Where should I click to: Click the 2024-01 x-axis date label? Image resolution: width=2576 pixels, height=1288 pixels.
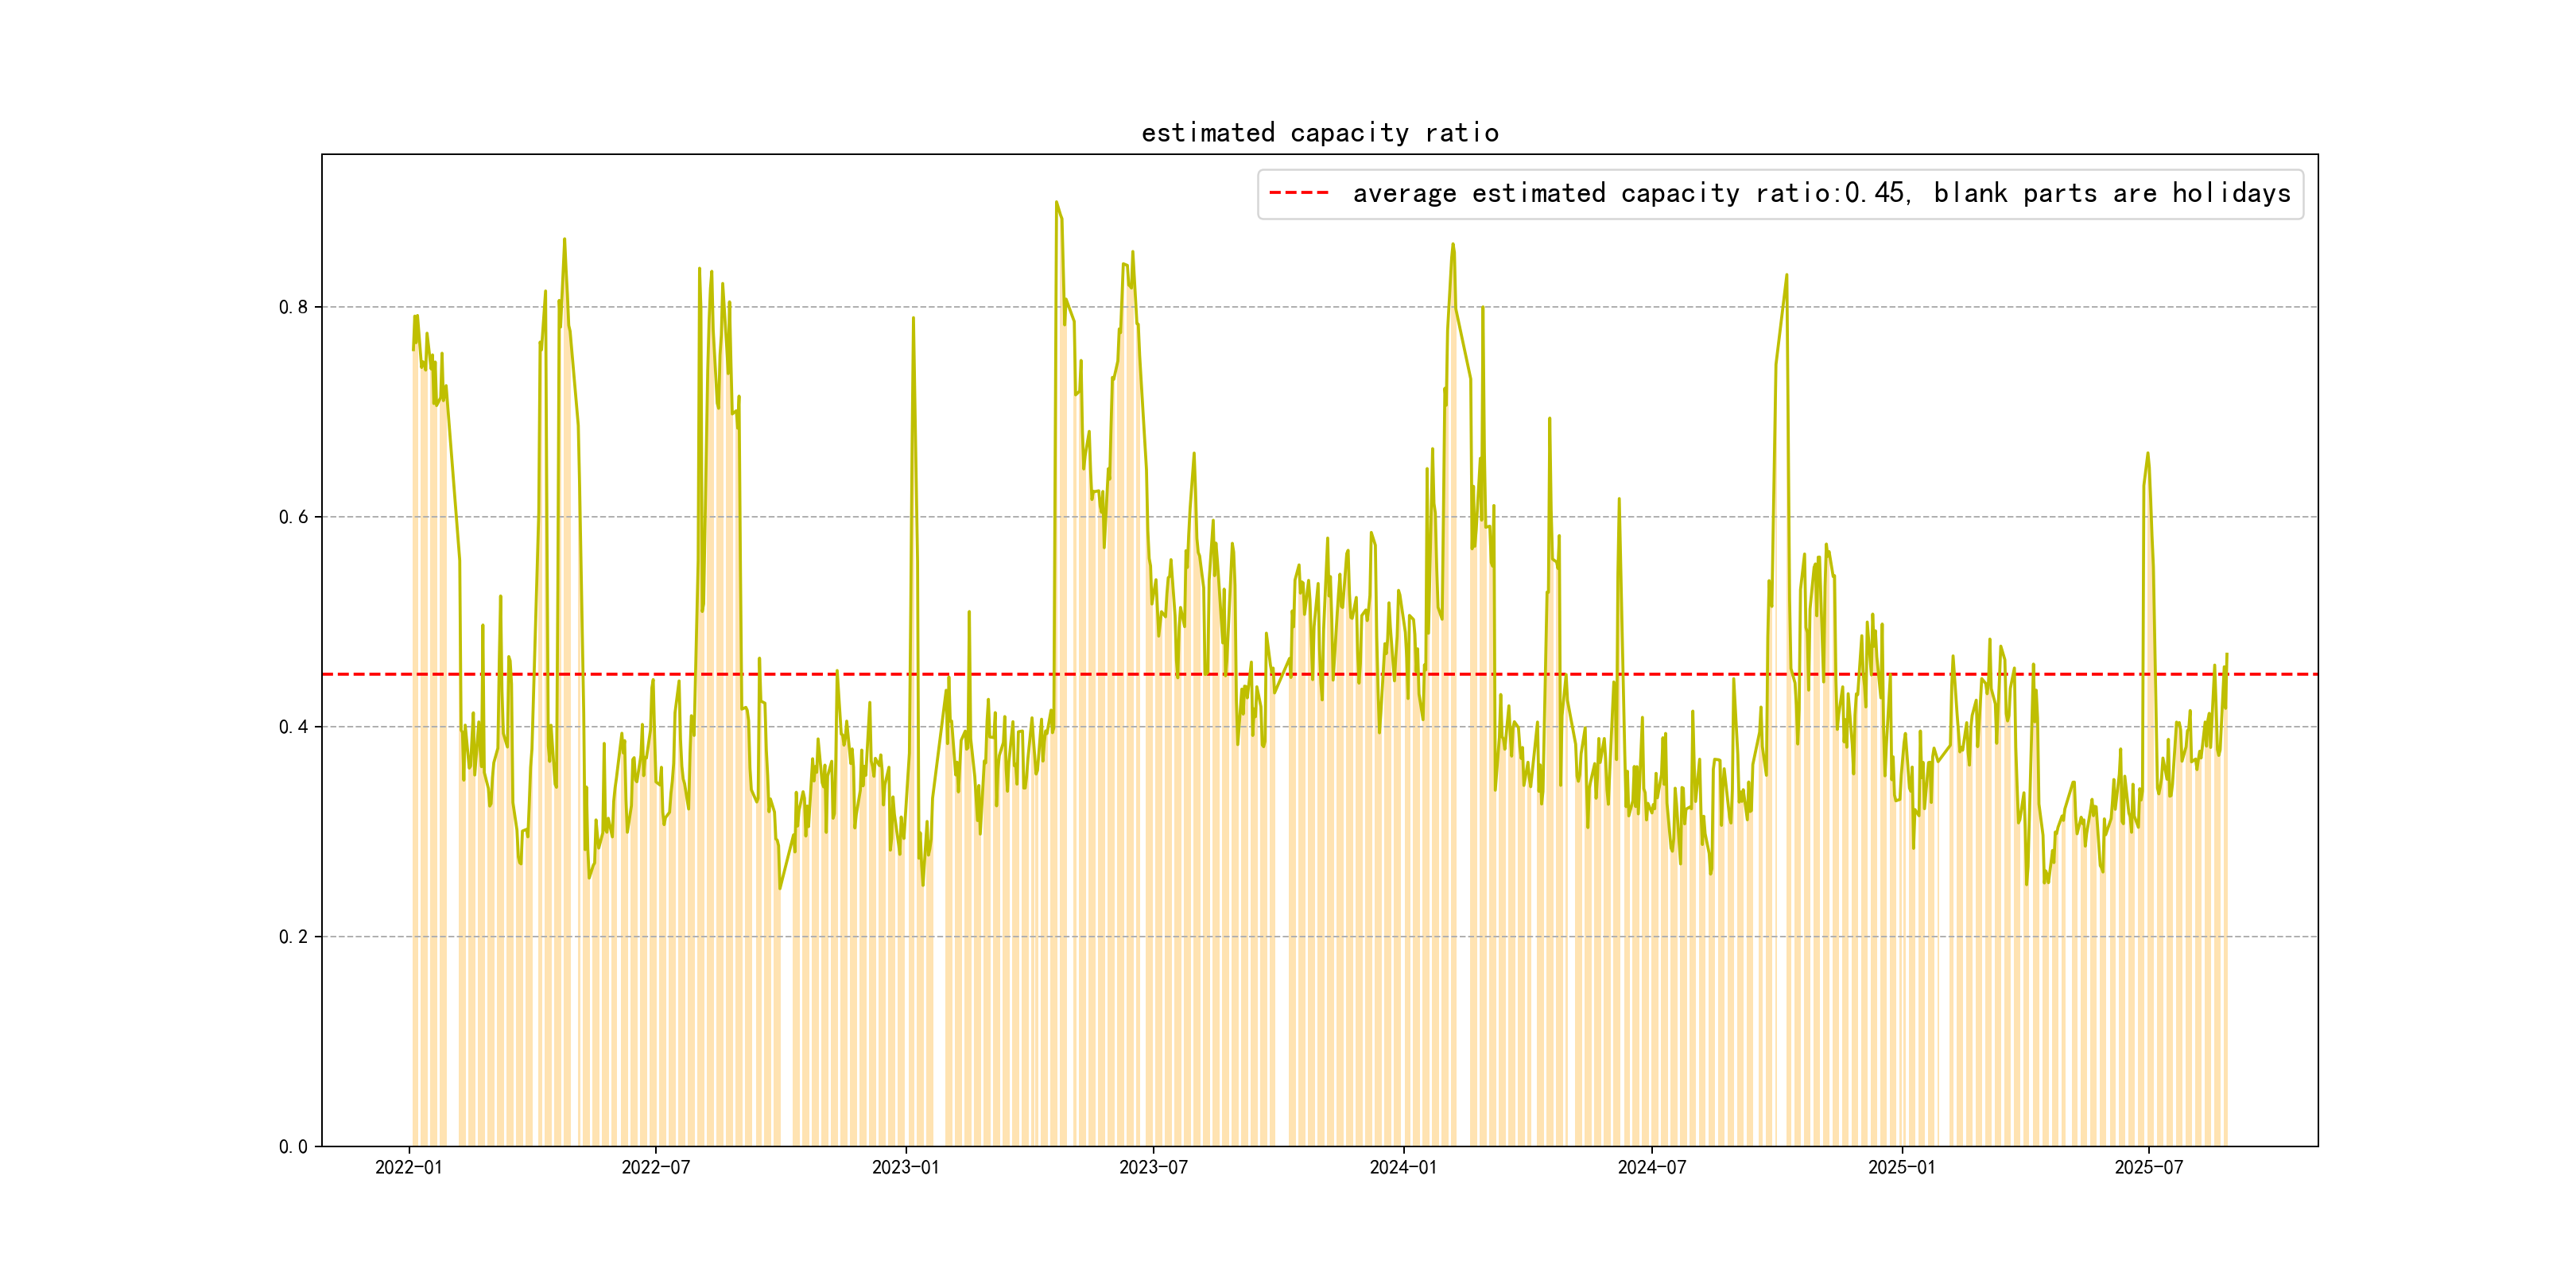coord(1403,1168)
